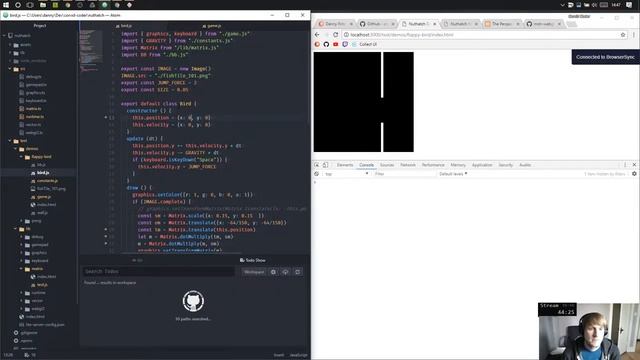Switch to the Audits tab in DevTools

tap(525, 165)
